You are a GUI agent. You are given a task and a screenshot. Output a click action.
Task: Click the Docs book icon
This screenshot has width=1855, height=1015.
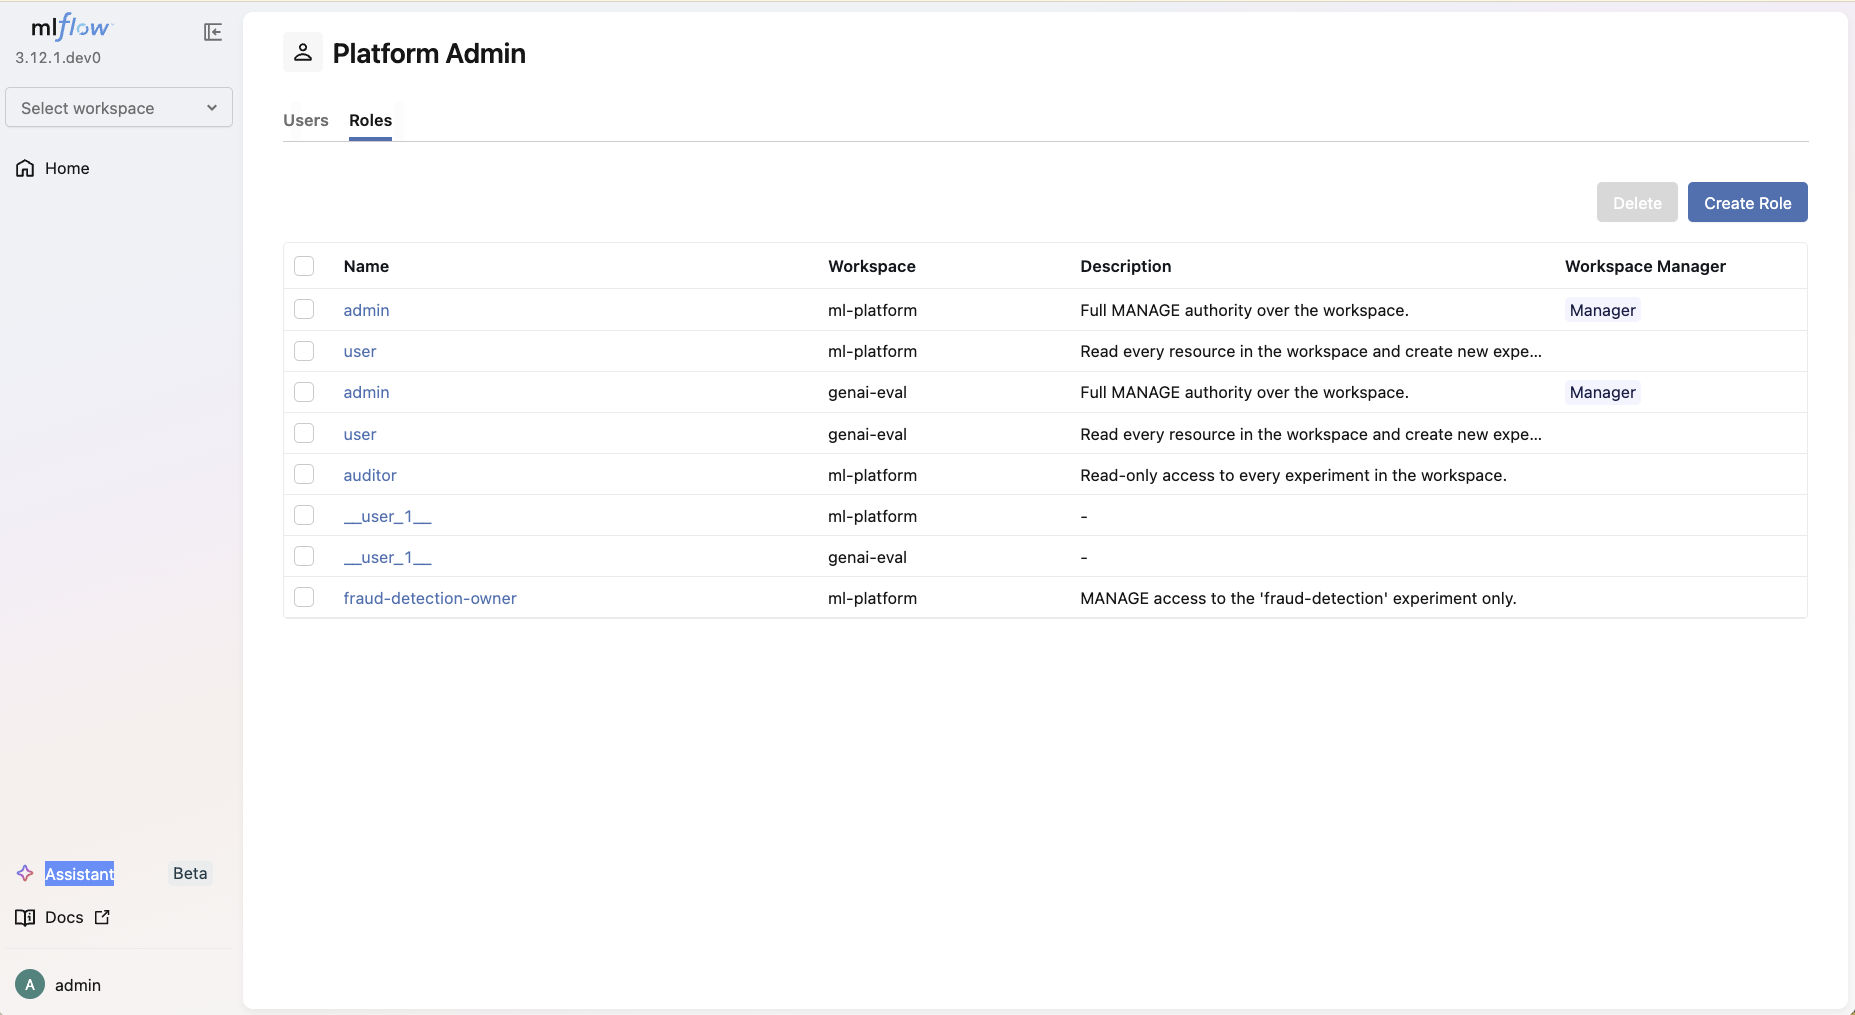25,917
